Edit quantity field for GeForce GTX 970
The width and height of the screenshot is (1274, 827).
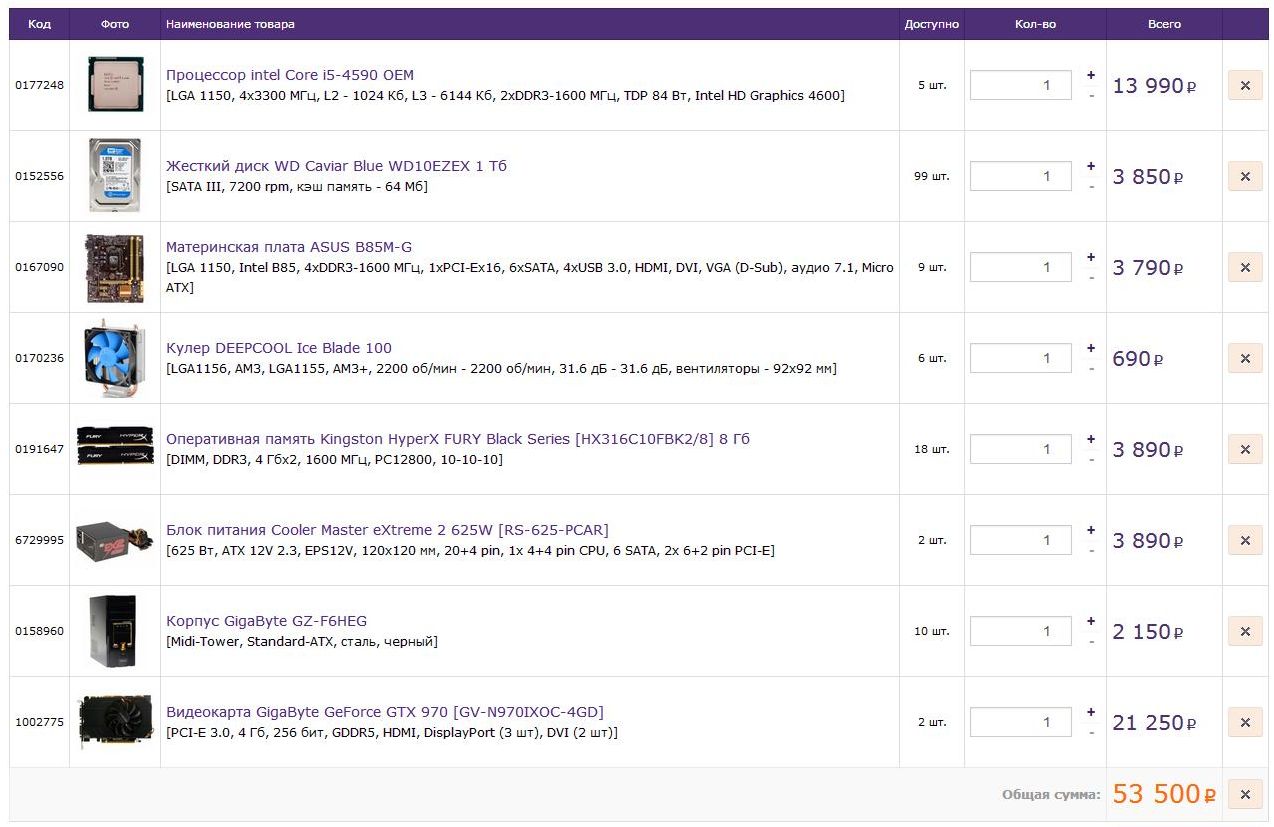point(1021,722)
